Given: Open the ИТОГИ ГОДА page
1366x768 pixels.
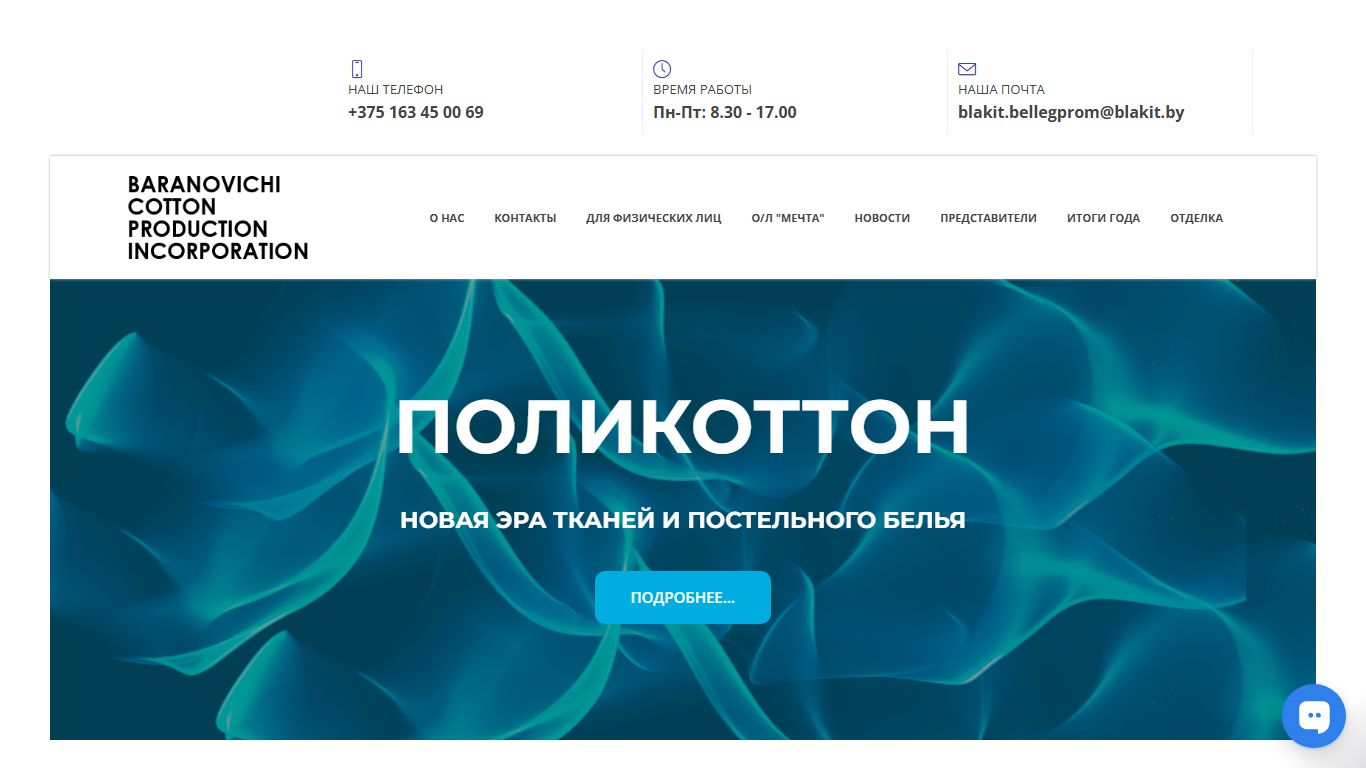Looking at the screenshot, I should click(x=1103, y=218).
